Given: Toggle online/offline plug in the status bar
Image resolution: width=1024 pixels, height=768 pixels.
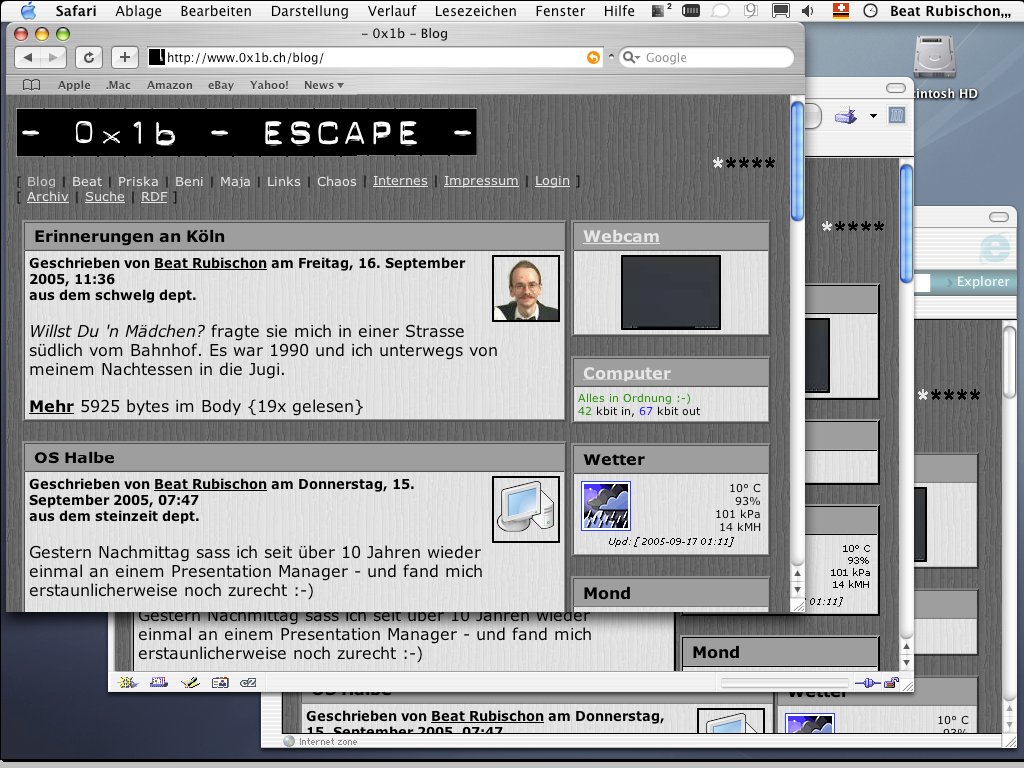Looking at the screenshot, I should pos(867,683).
